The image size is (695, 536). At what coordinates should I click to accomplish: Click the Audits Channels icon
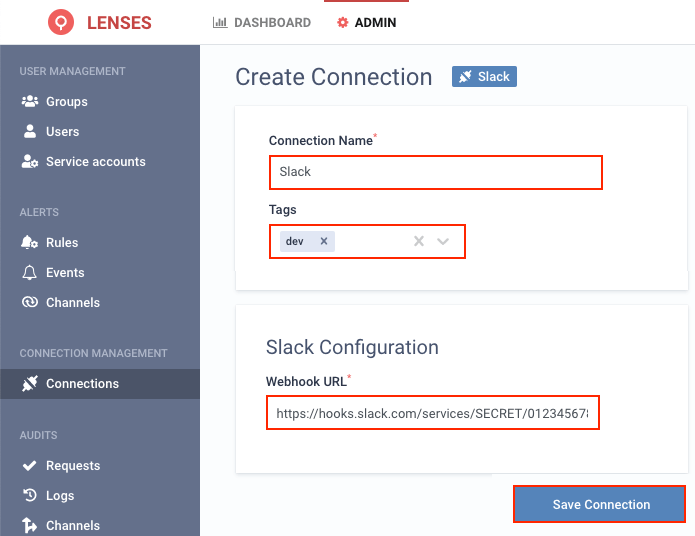[x=30, y=525]
